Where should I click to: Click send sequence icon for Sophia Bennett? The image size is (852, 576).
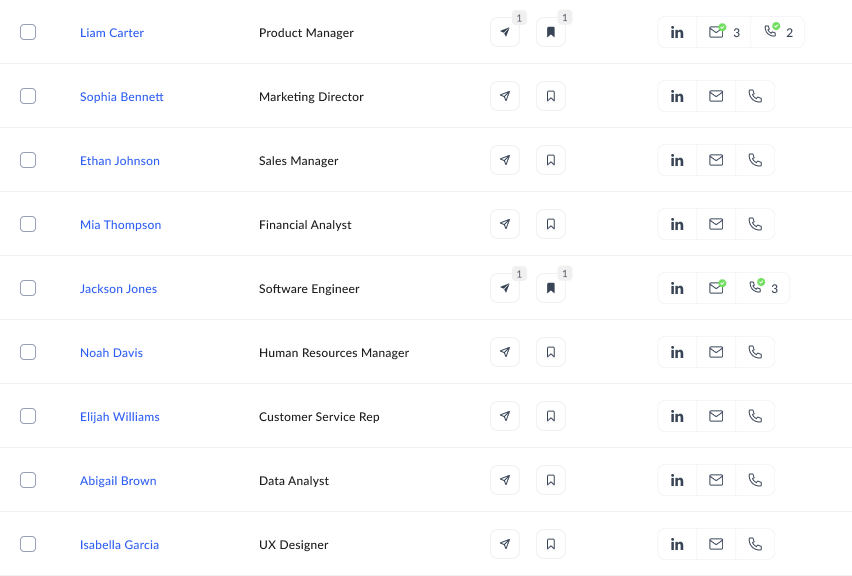[505, 96]
